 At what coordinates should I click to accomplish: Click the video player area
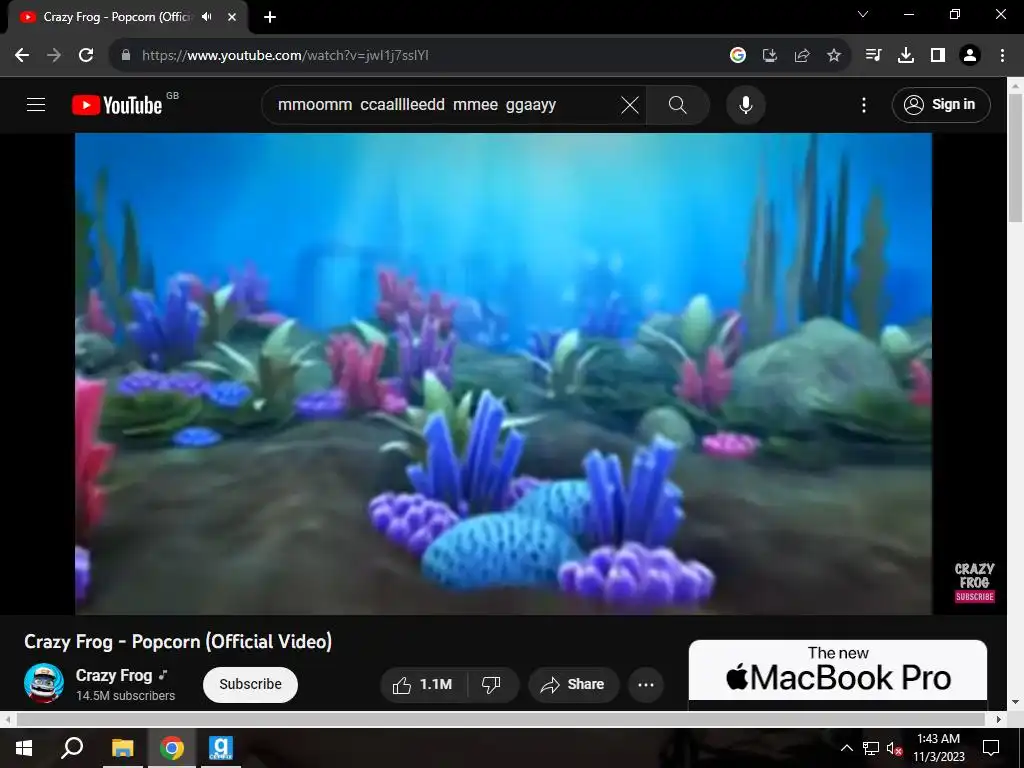pos(504,374)
